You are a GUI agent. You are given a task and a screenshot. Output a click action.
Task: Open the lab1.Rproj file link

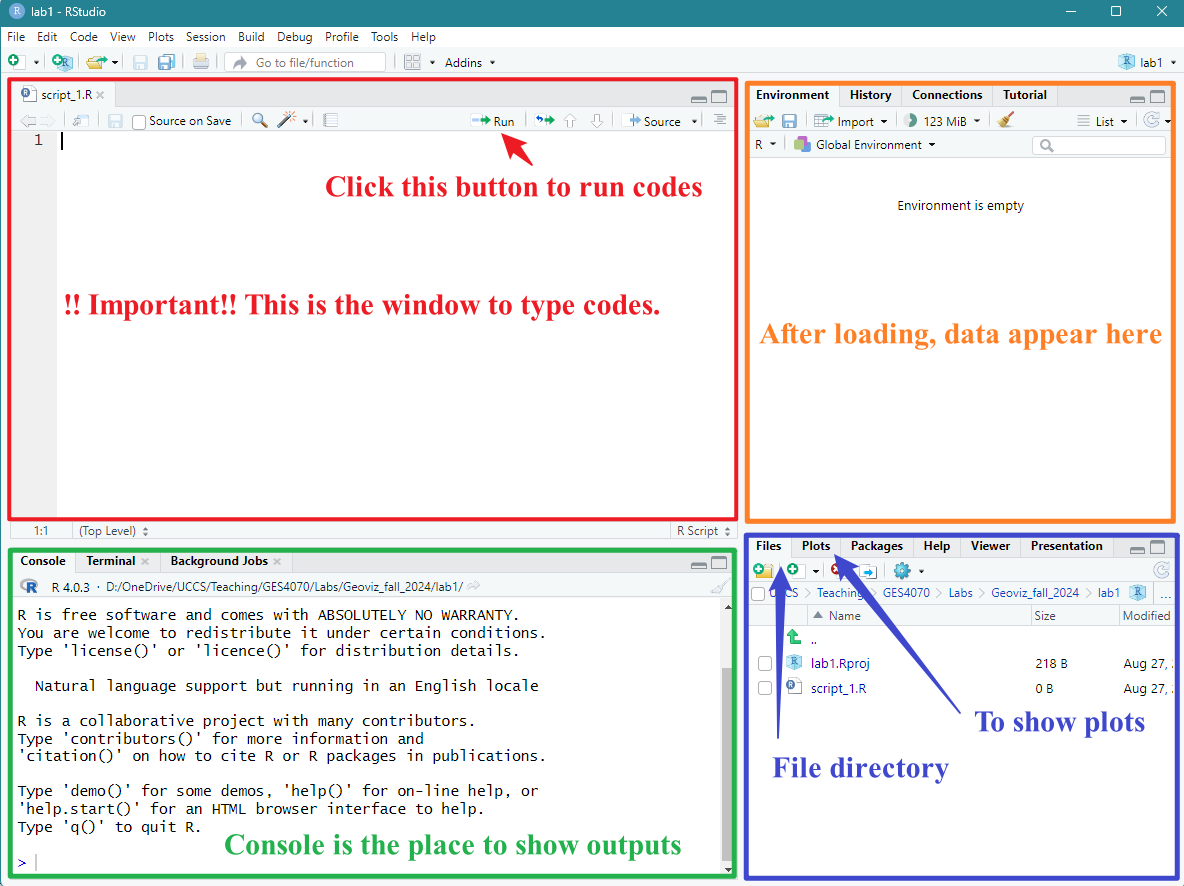pos(840,663)
